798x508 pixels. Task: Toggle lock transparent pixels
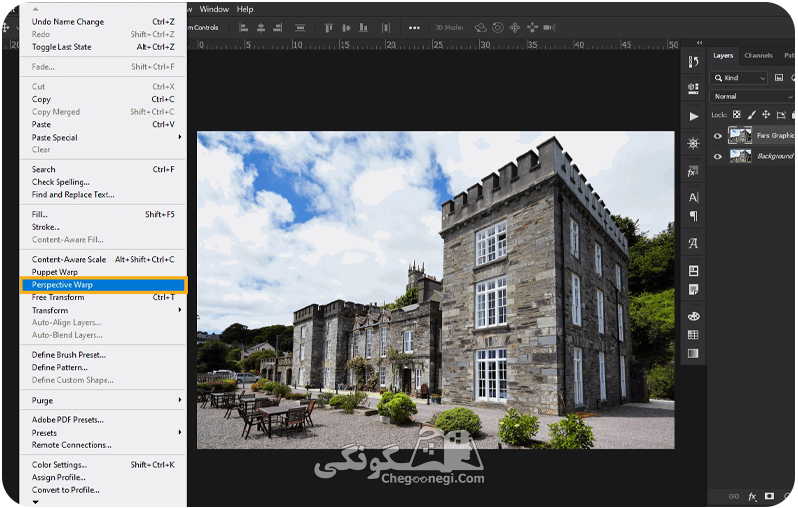coord(736,115)
